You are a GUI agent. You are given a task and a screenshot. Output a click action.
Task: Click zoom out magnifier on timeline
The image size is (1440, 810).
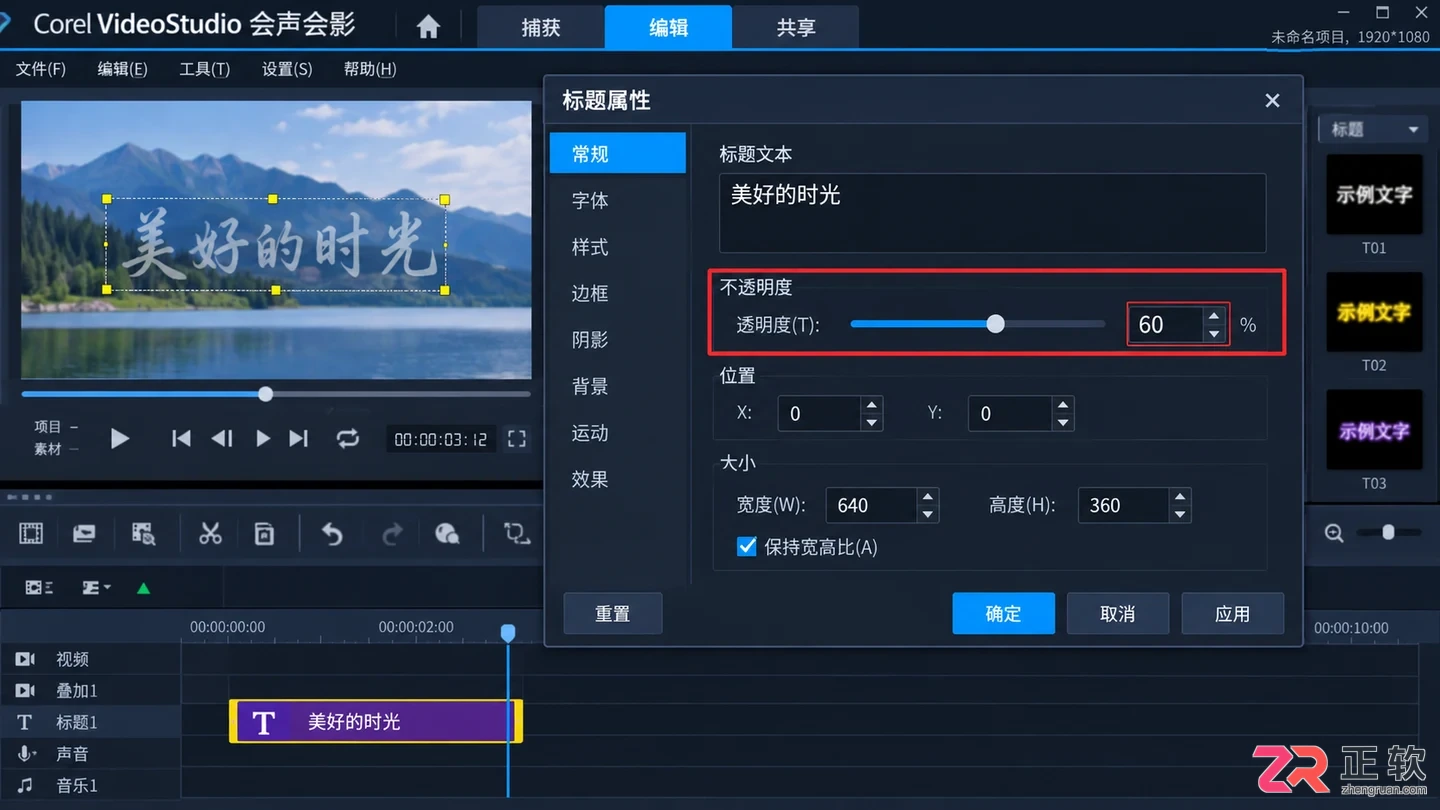point(1334,533)
